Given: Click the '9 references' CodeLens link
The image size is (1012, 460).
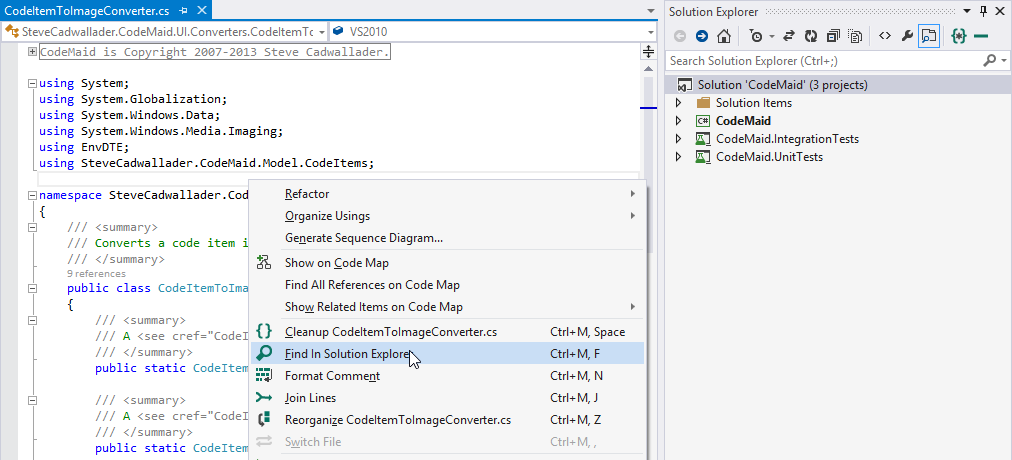Looking at the screenshot, I should [96, 274].
